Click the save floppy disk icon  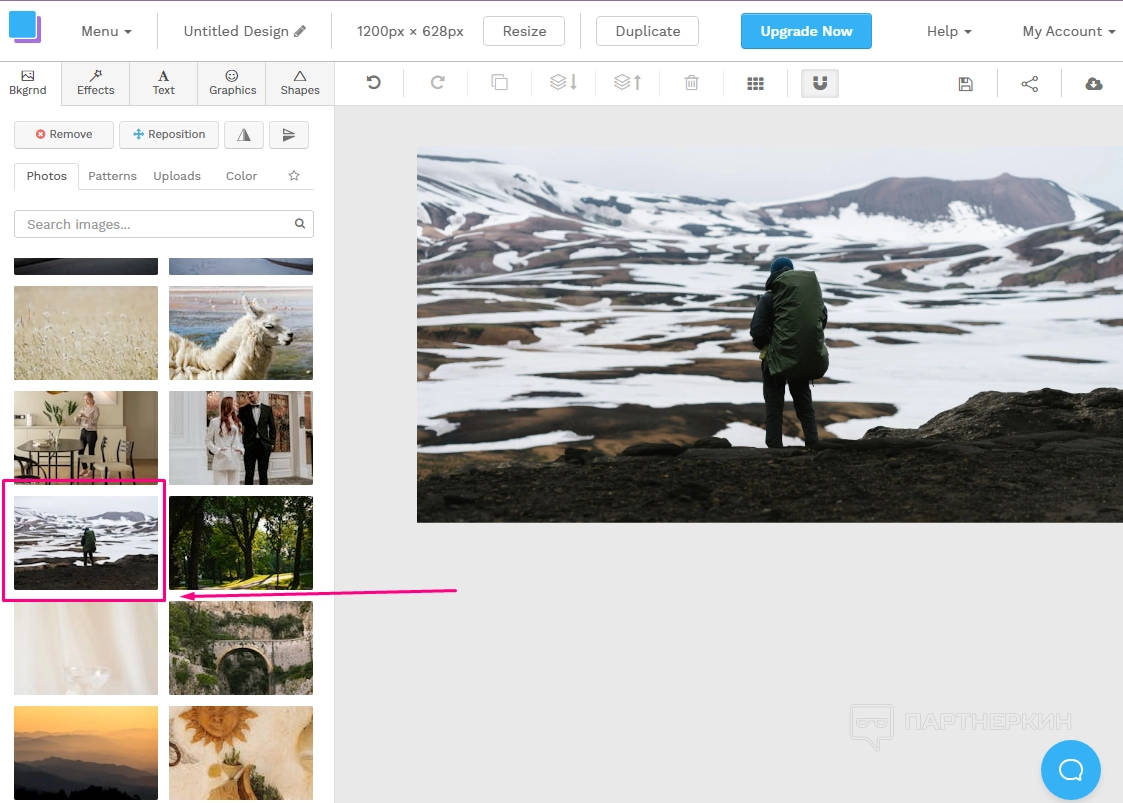965,84
